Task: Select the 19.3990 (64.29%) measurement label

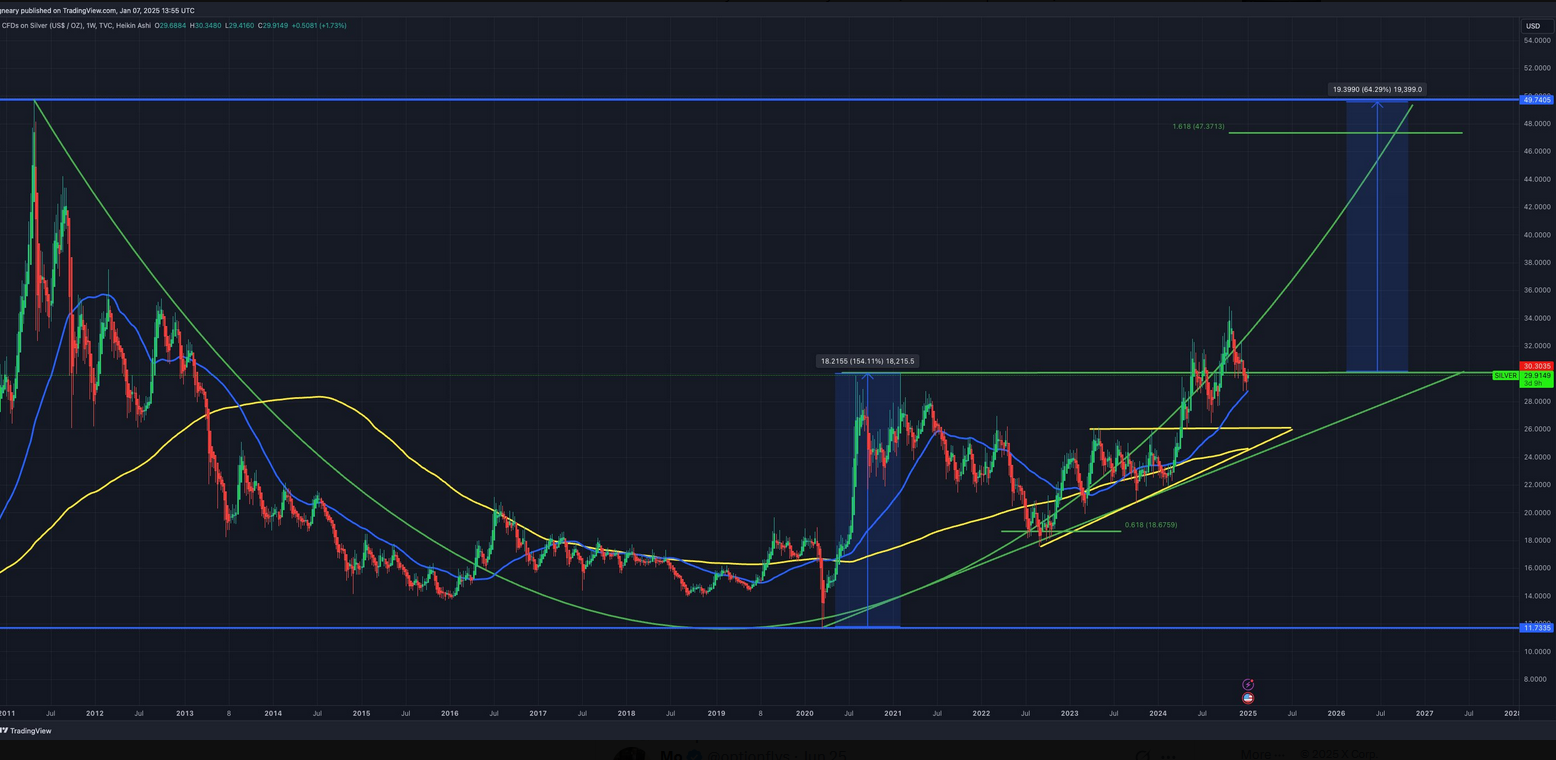Action: pos(1377,90)
